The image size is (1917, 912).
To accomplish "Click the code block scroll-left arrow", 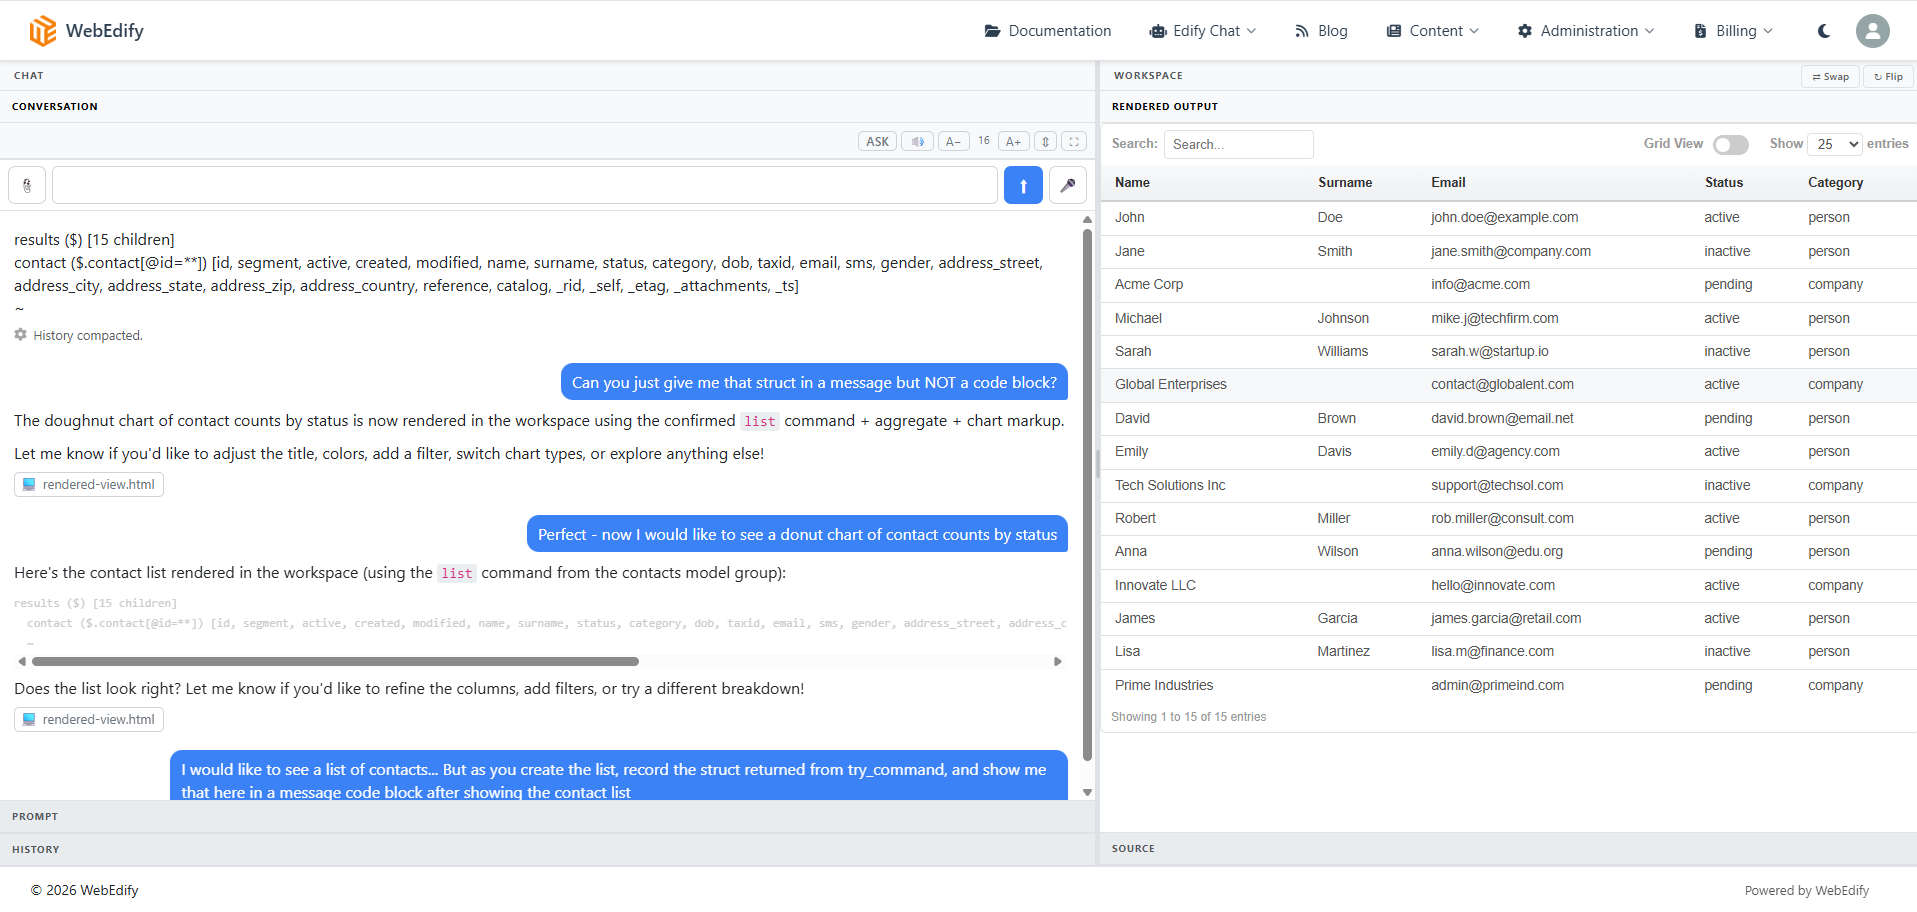I will pyautogui.click(x=22, y=661).
